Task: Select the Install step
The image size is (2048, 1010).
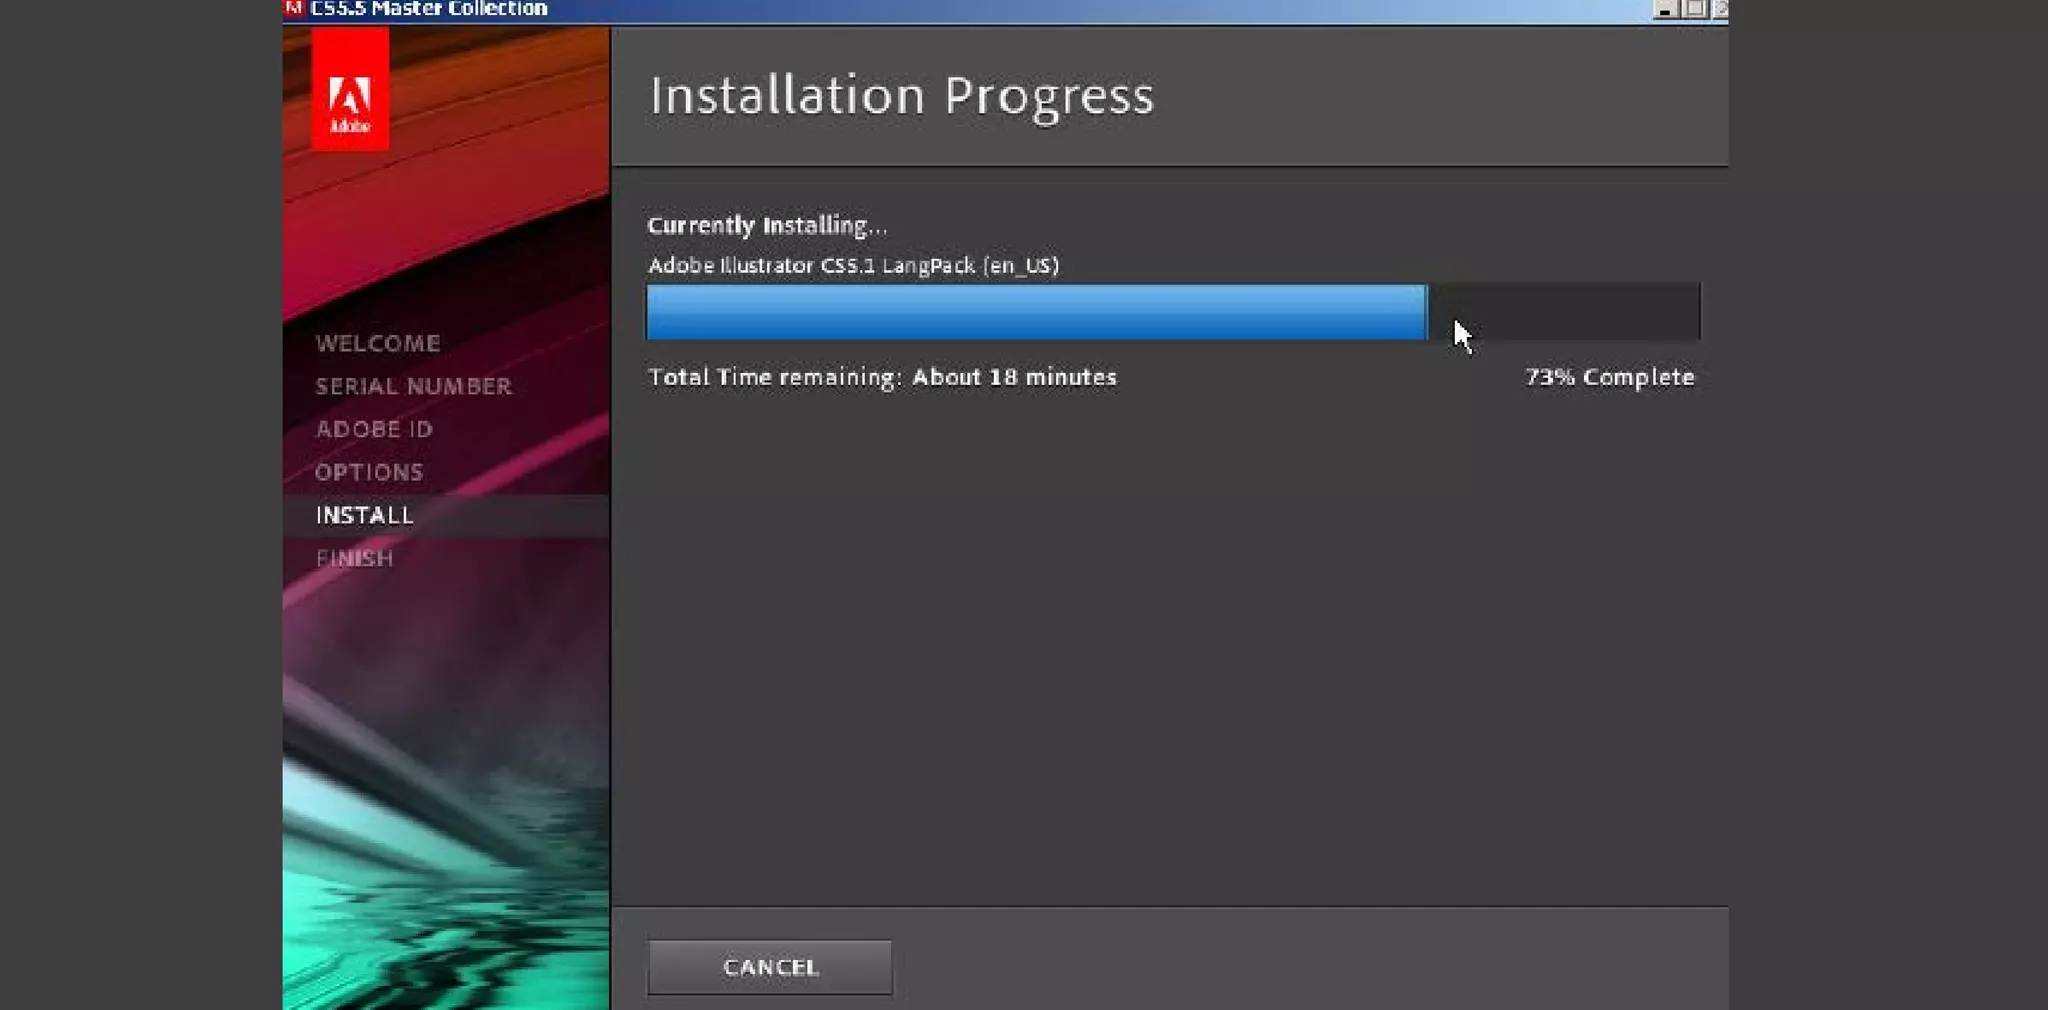Action: (x=446, y=515)
